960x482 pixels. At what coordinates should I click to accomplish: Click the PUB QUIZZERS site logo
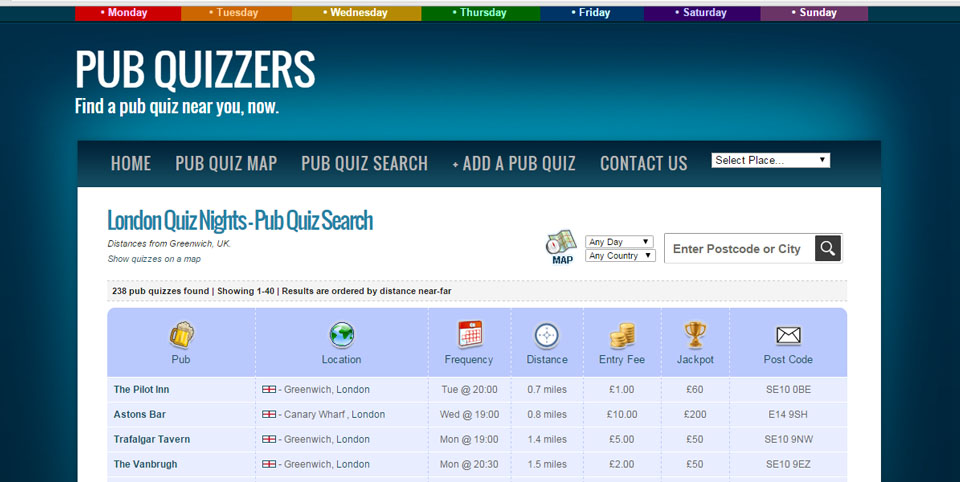pos(195,70)
